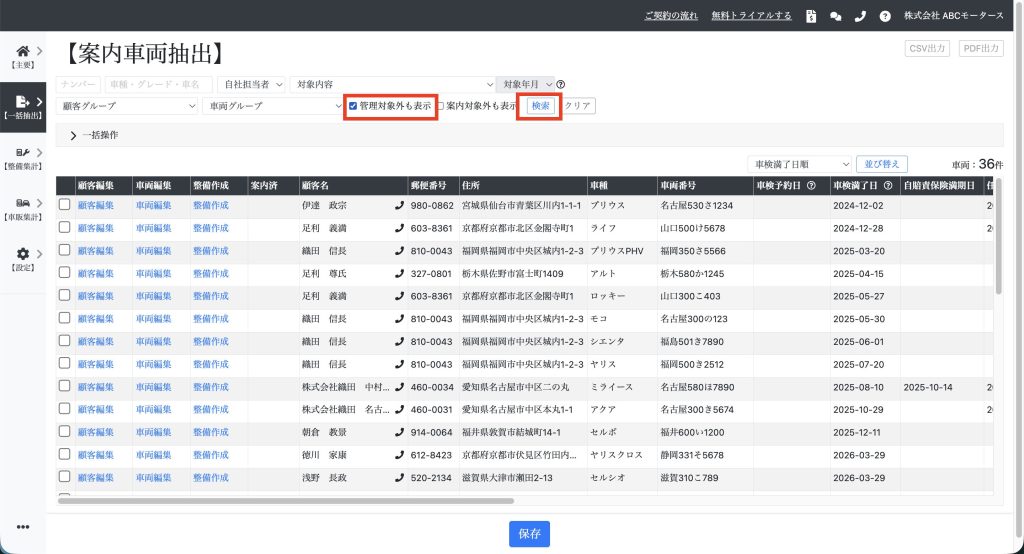Click the 検索 button
This screenshot has height=554, width=1024.
tap(539, 105)
